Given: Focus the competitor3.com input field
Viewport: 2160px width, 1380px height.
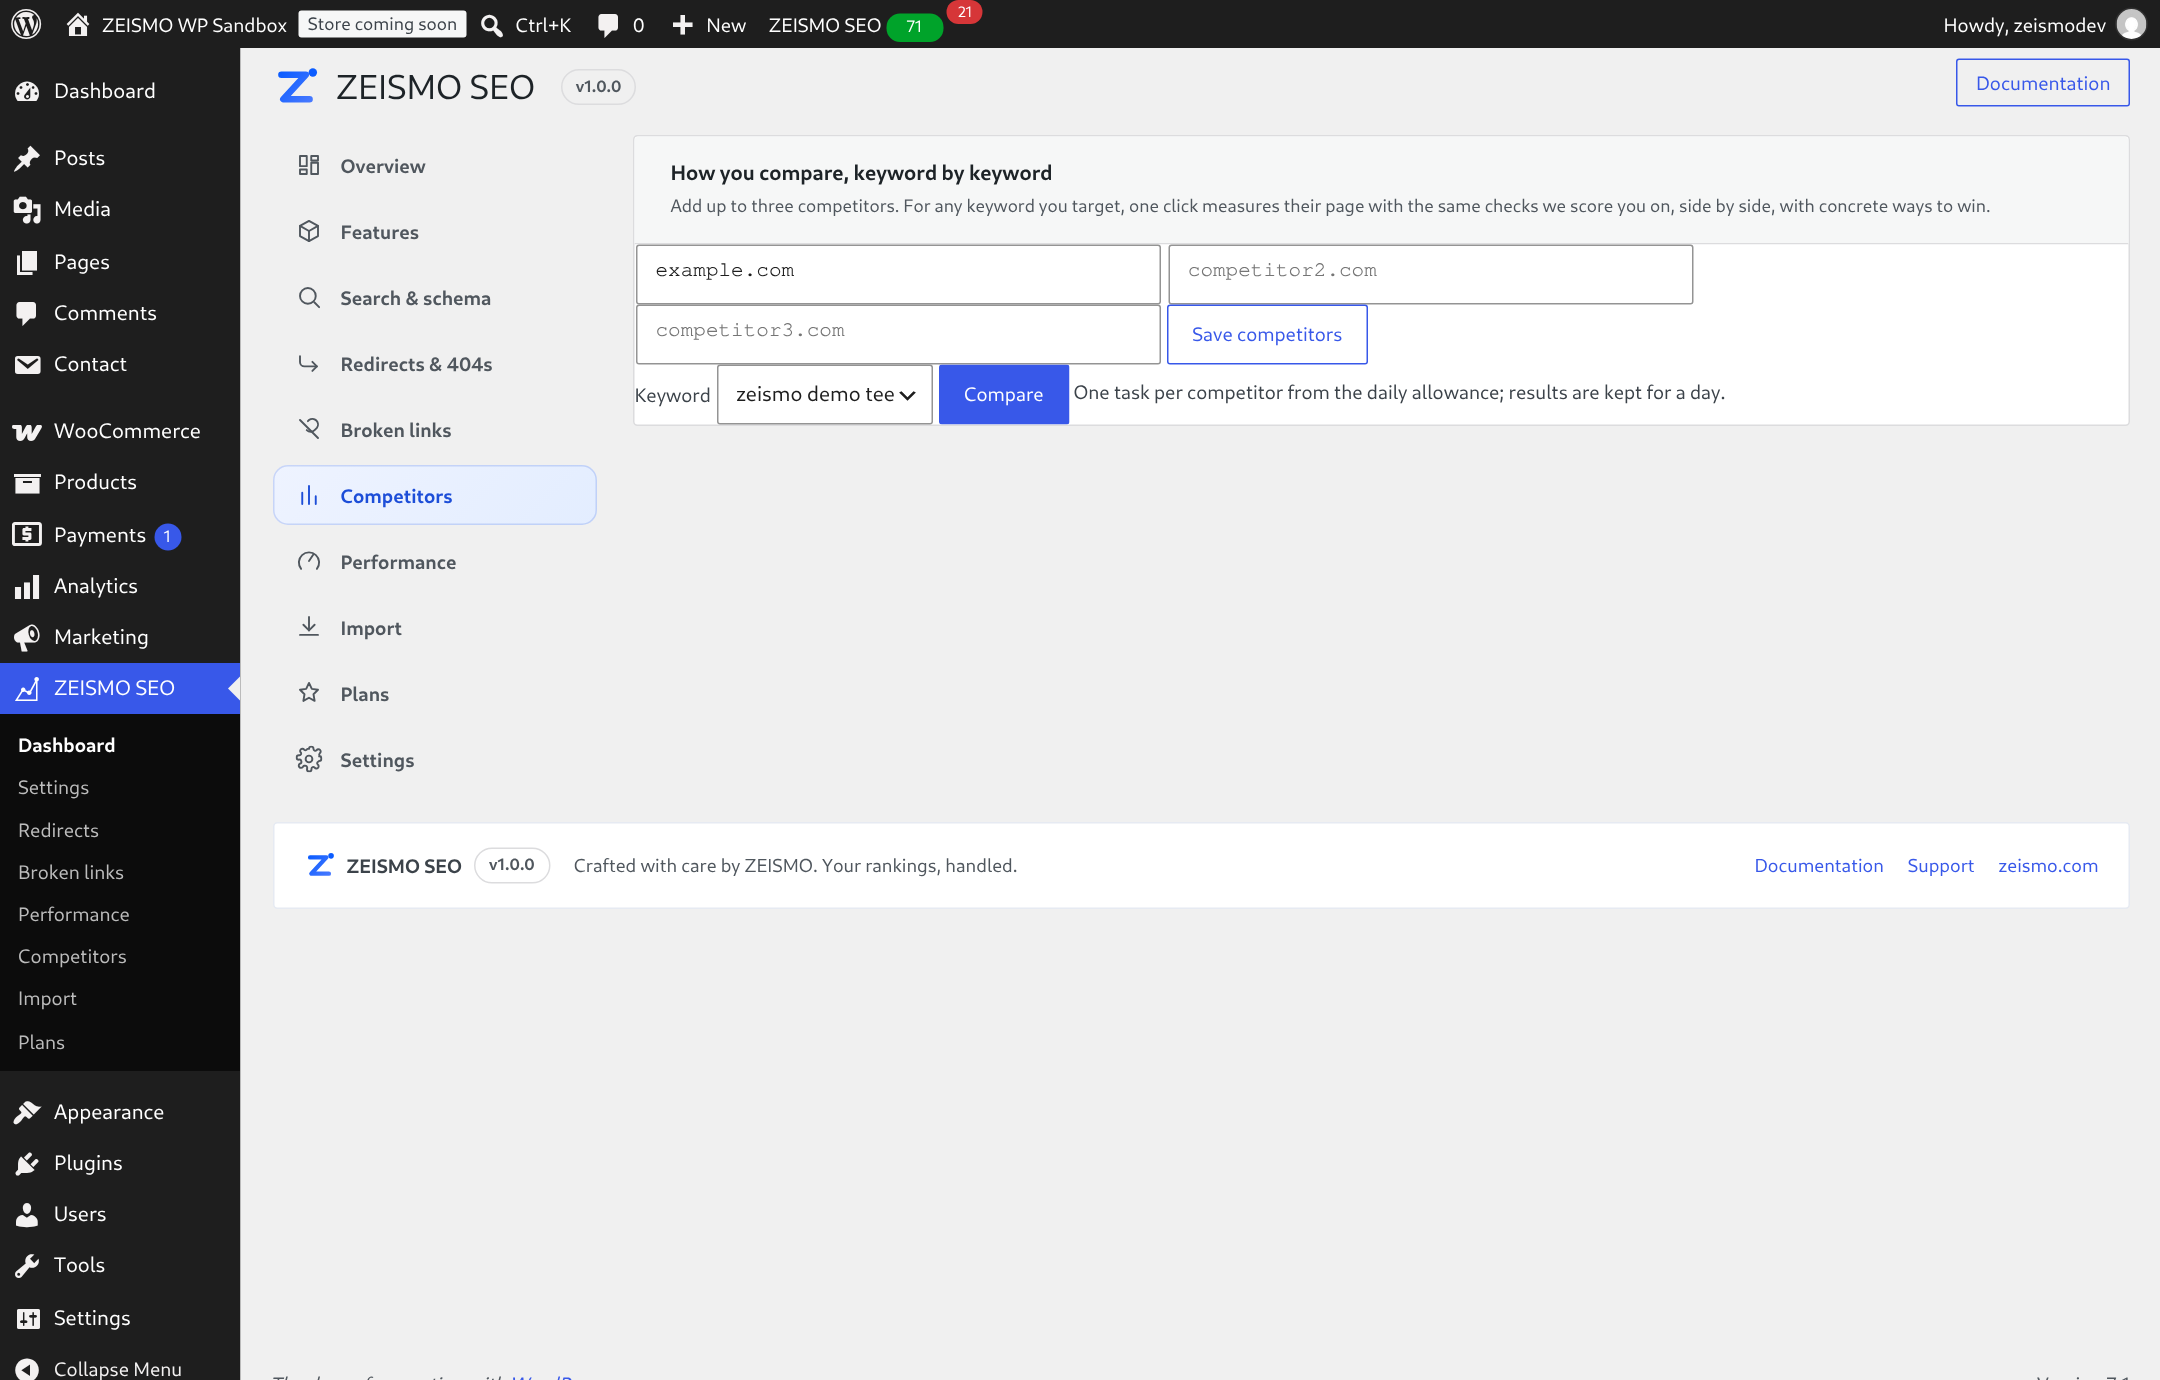Looking at the screenshot, I should [x=898, y=334].
